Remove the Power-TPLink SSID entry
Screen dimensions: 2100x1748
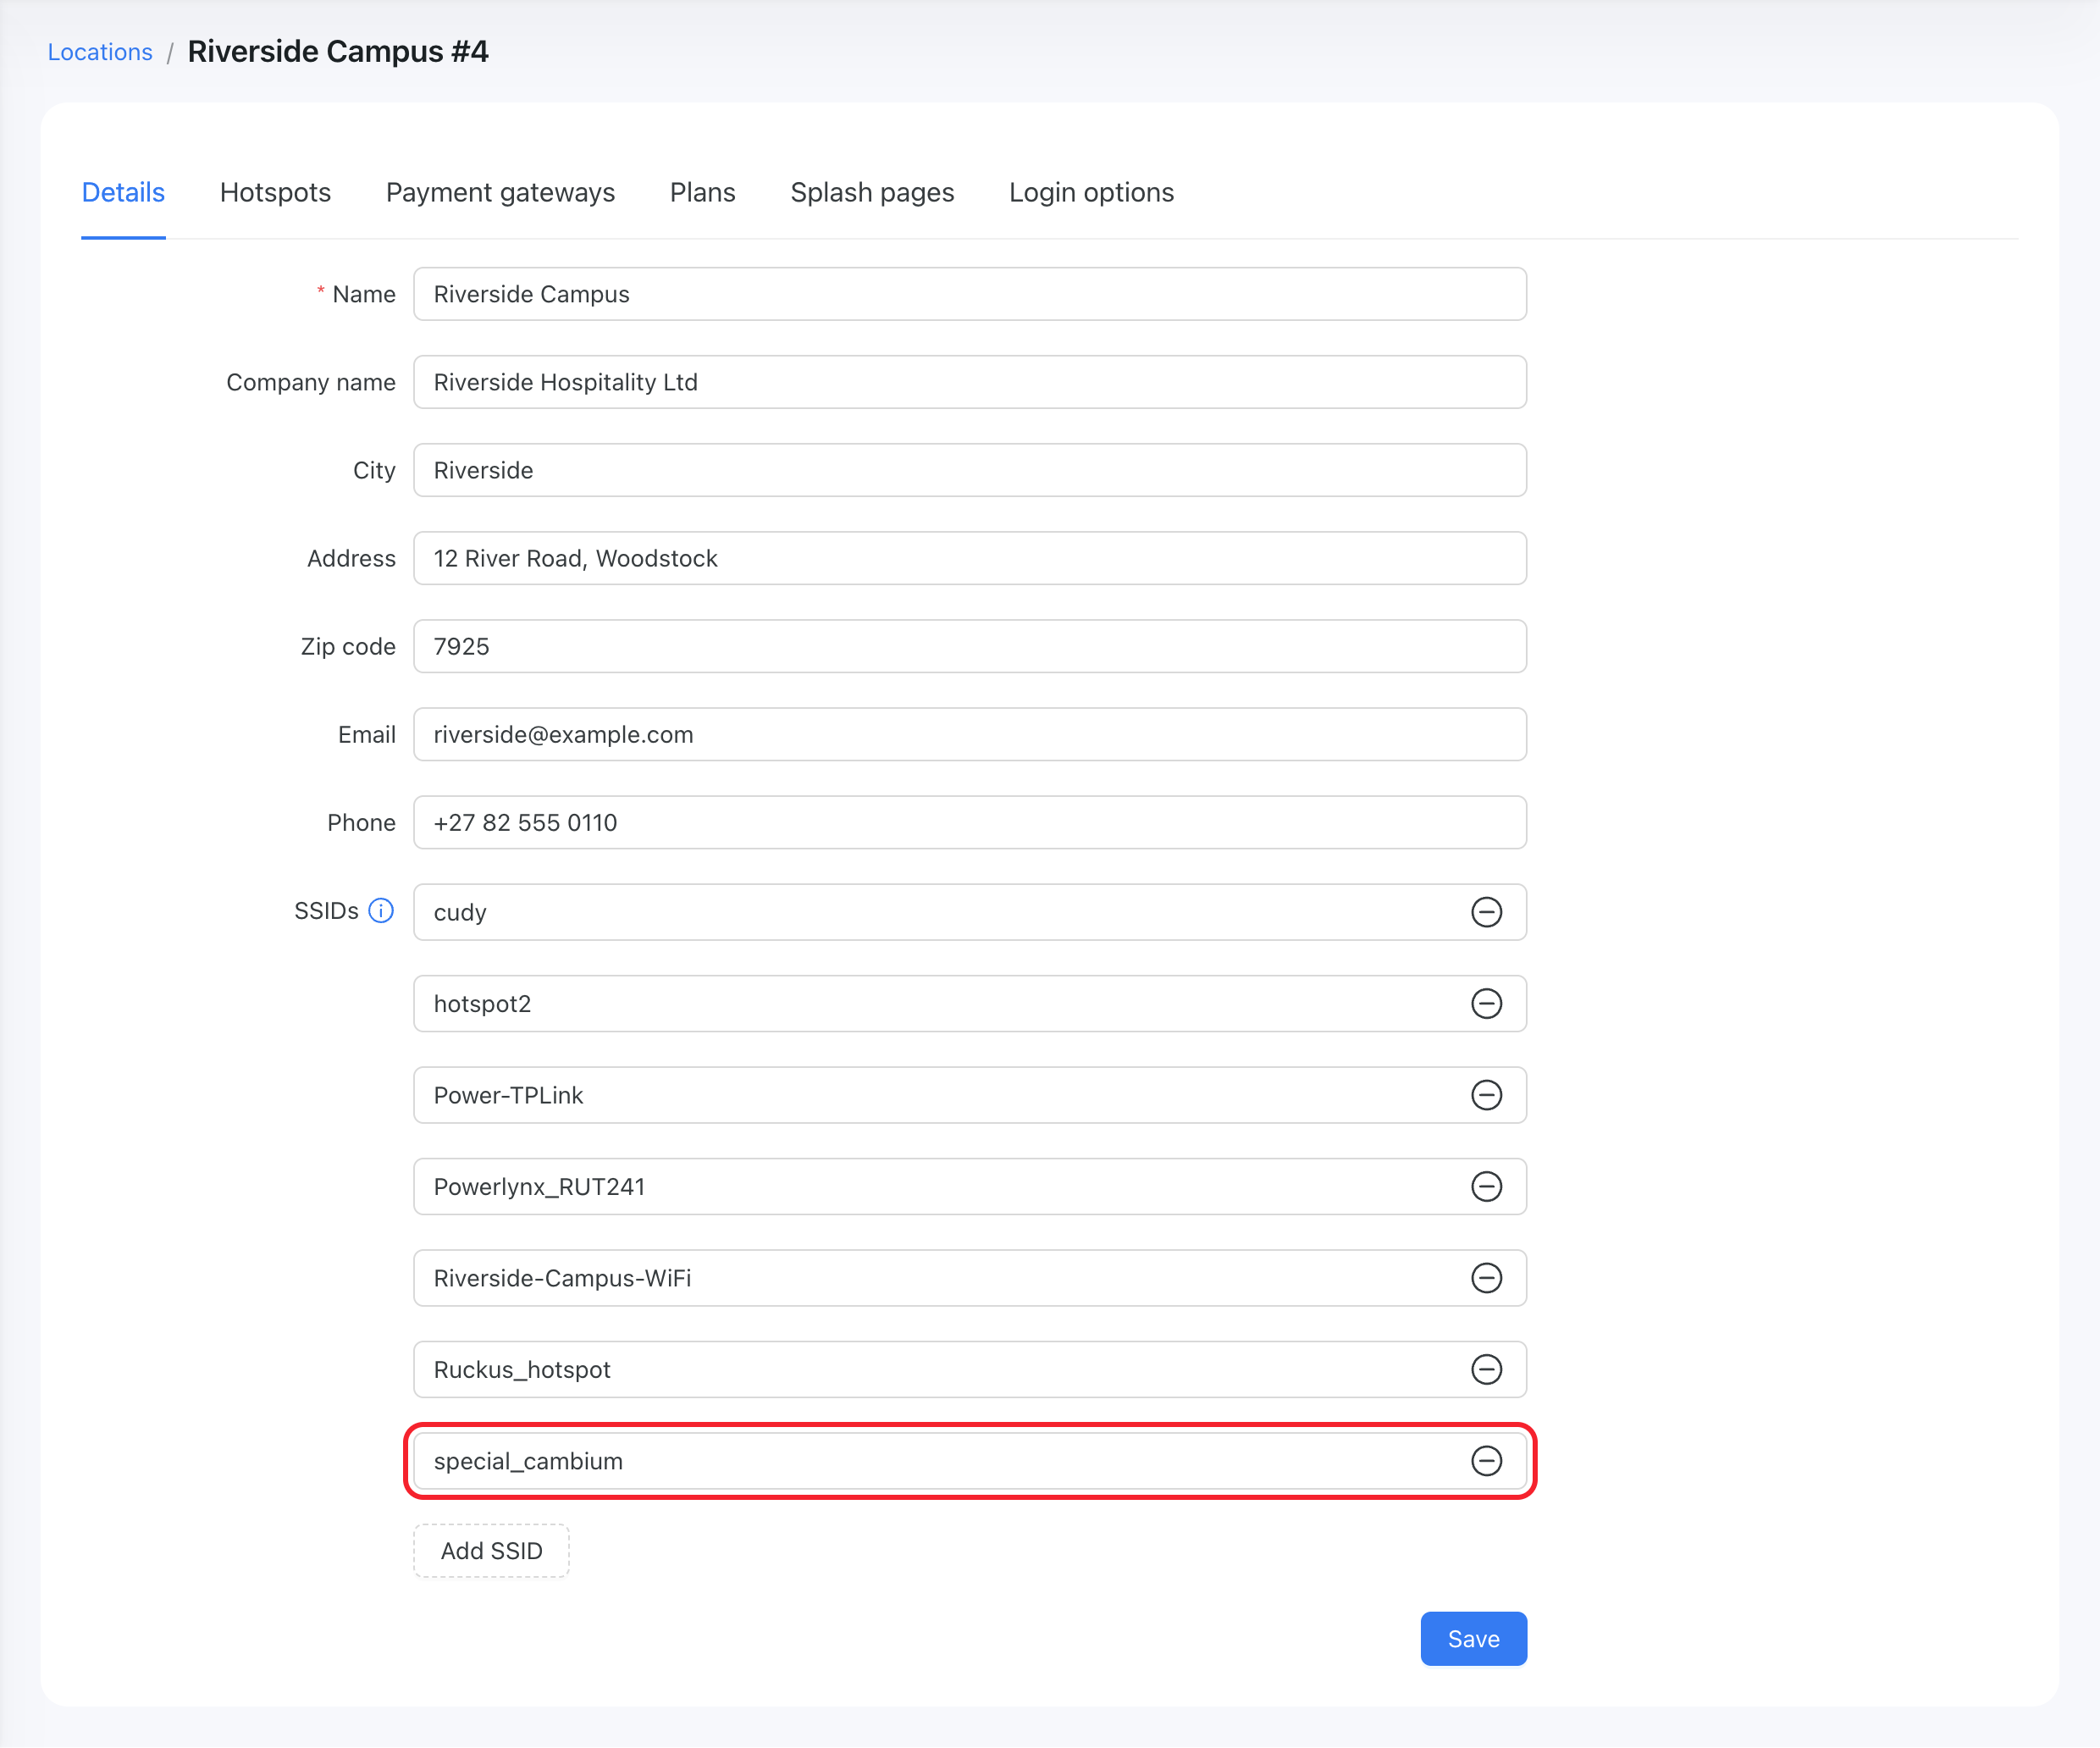(x=1486, y=1095)
